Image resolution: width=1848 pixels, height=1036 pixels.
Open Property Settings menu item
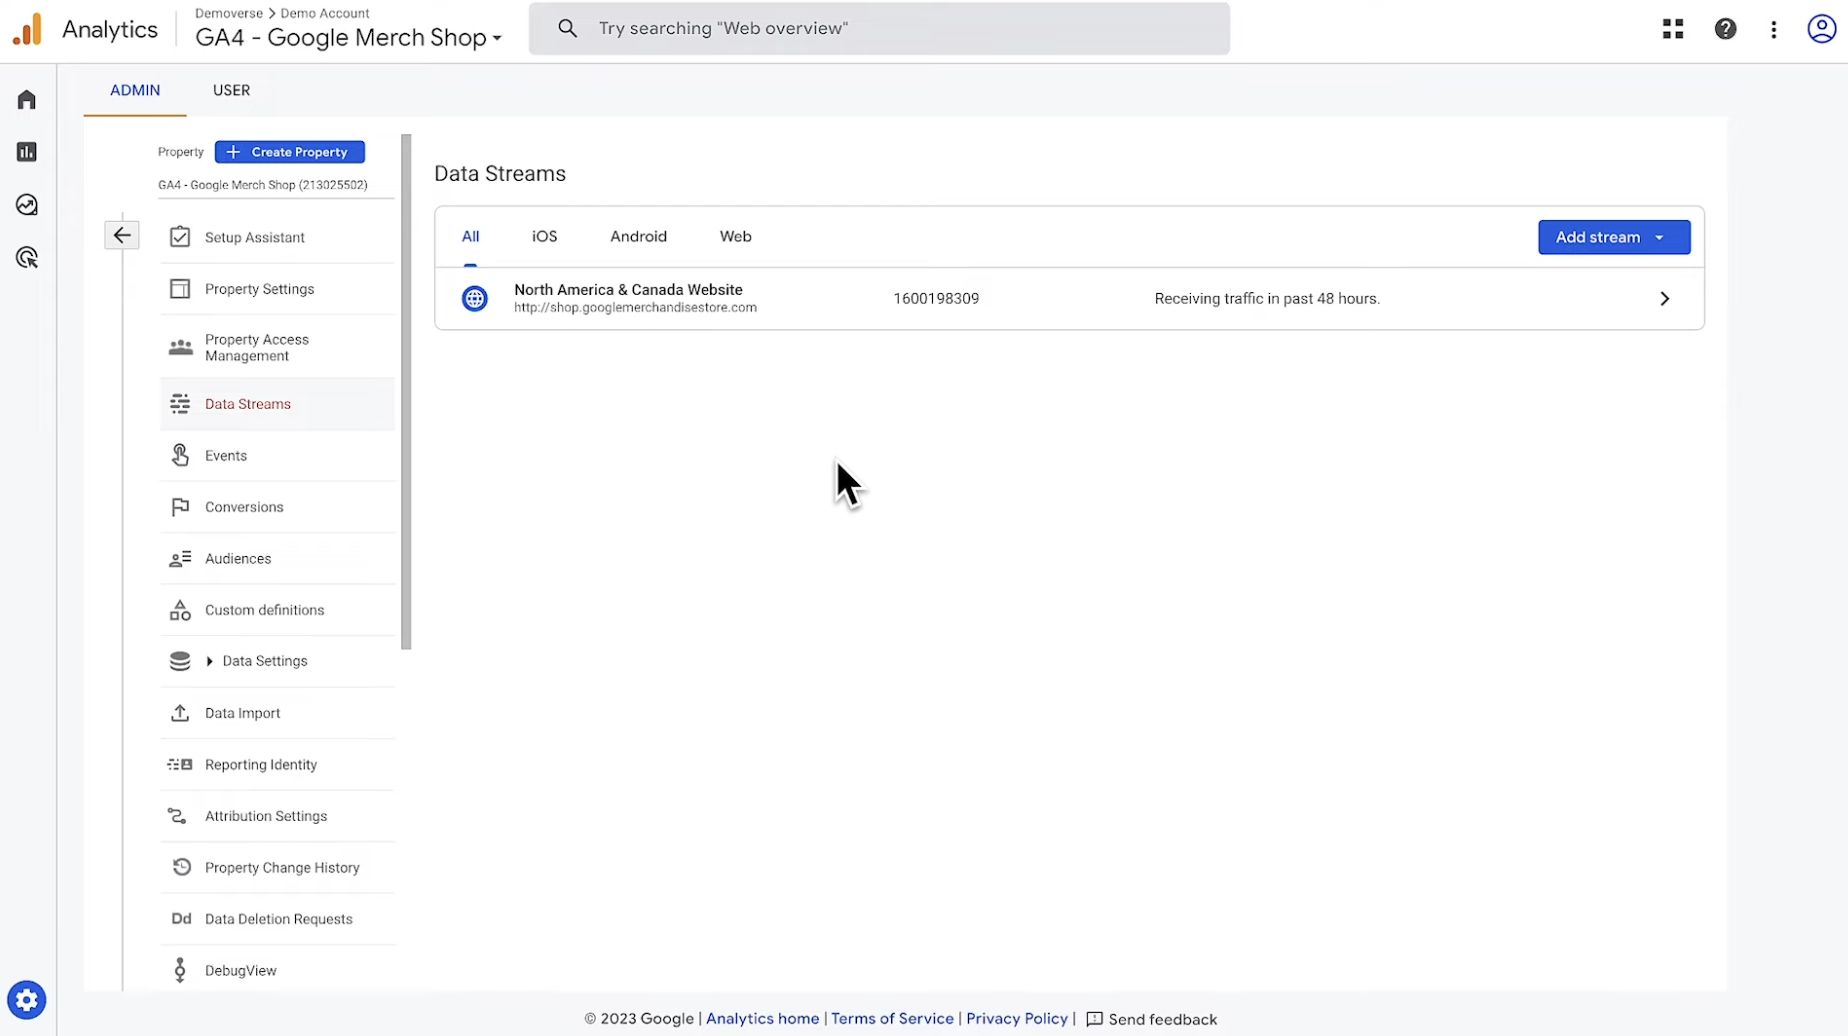(x=277, y=289)
